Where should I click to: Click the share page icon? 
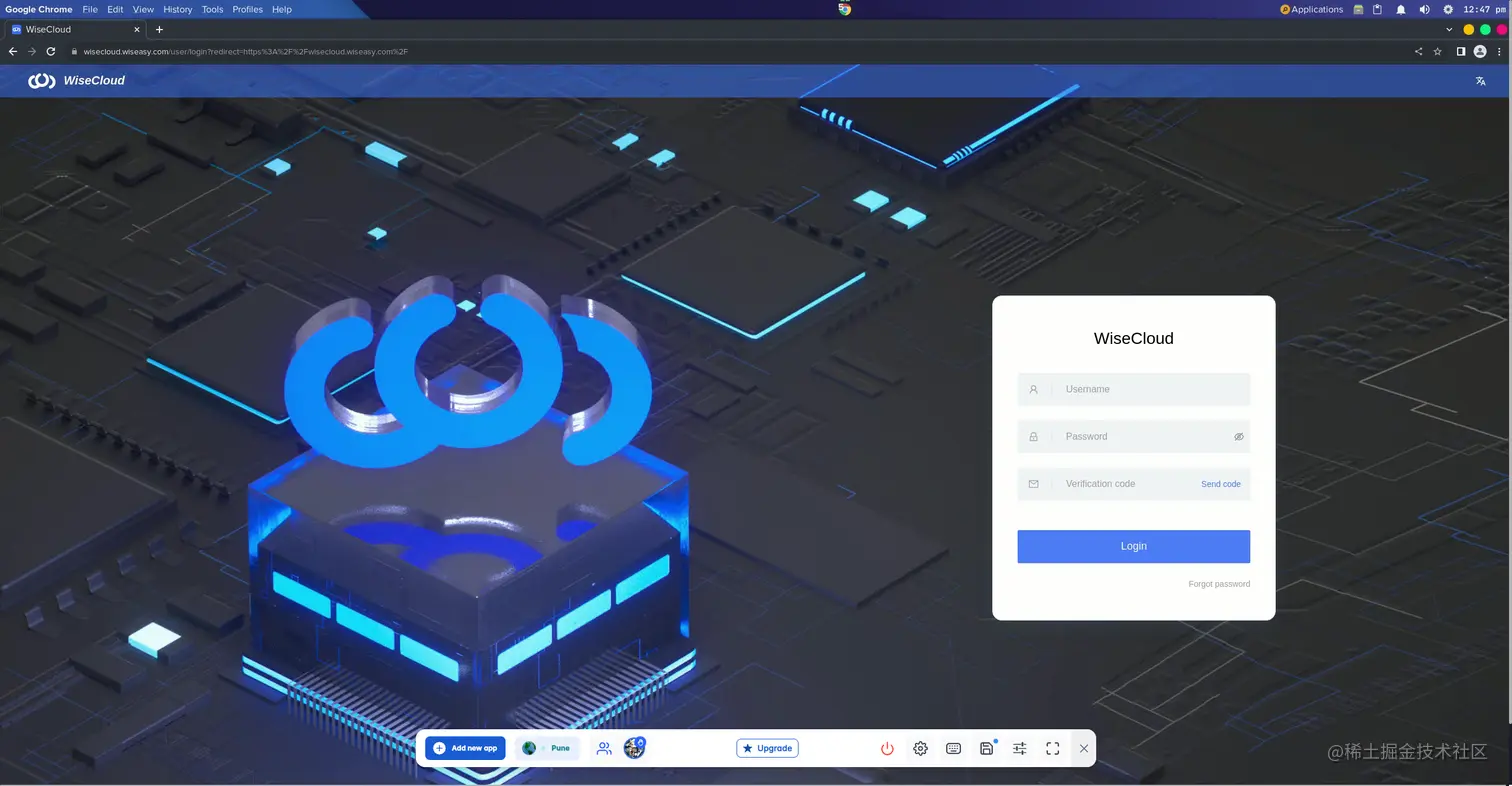(x=1418, y=51)
